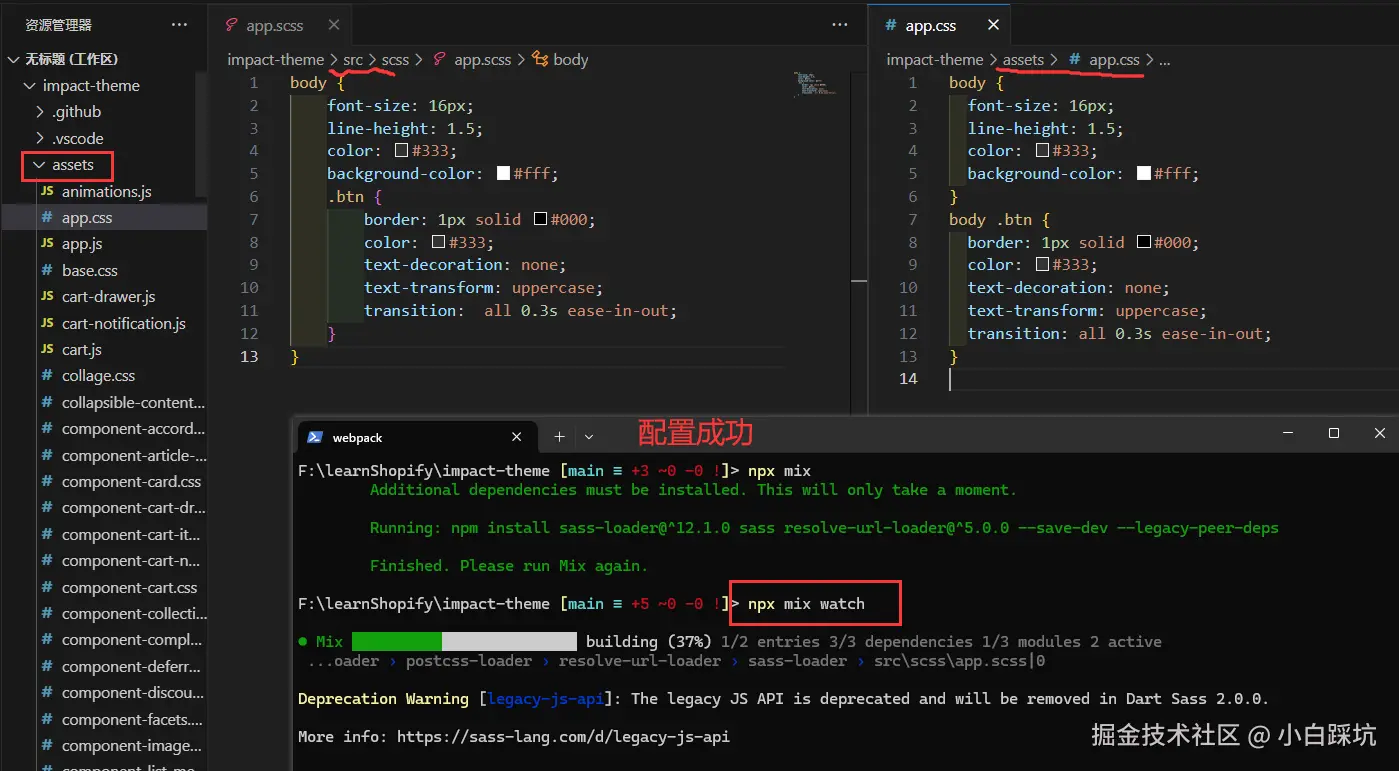Screen dimensions: 1399x771
Task: Close the app.css tab
Action: pyautogui.click(x=993, y=25)
